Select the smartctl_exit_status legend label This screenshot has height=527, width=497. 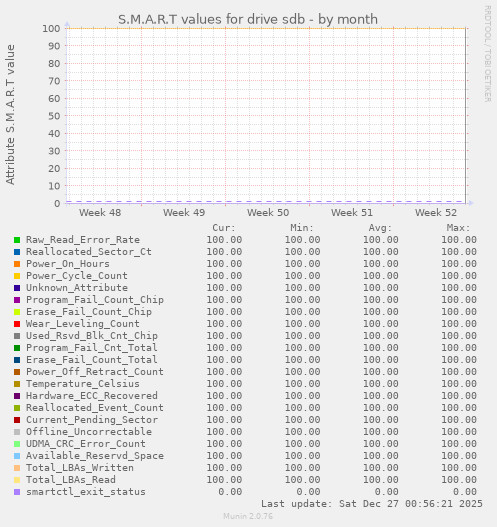(x=86, y=492)
